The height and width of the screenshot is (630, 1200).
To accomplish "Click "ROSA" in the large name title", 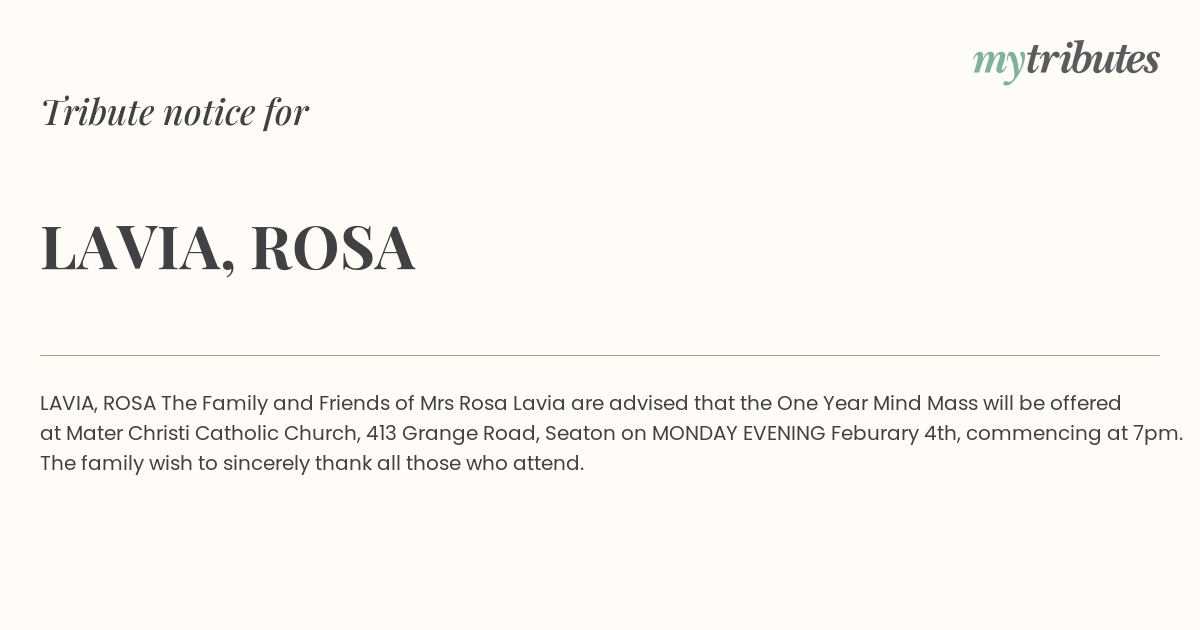I will [333, 247].
